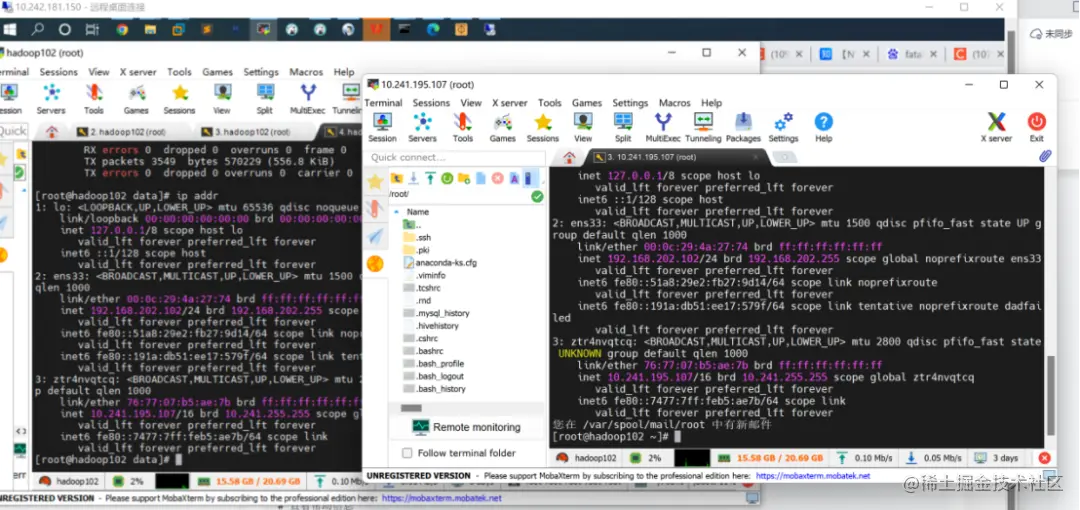Viewport: 1080px width, 510px height.
Task: Open File Explorer from remote taskbar
Action: point(150,30)
